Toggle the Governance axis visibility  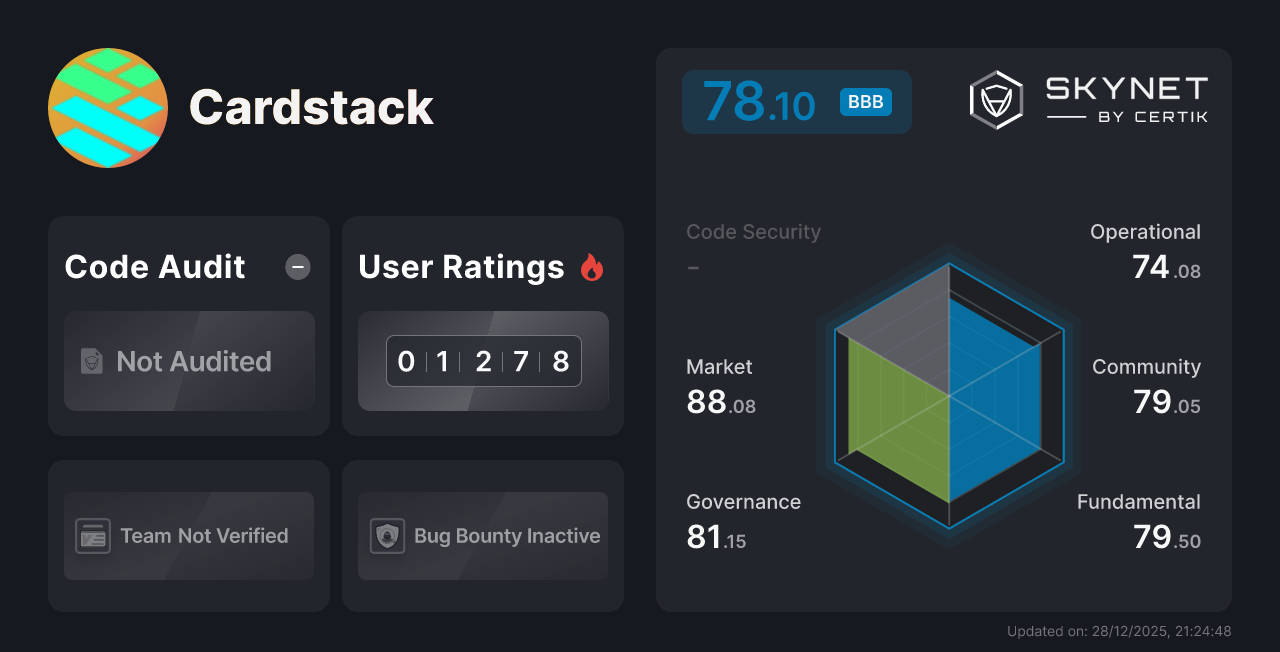click(x=743, y=501)
